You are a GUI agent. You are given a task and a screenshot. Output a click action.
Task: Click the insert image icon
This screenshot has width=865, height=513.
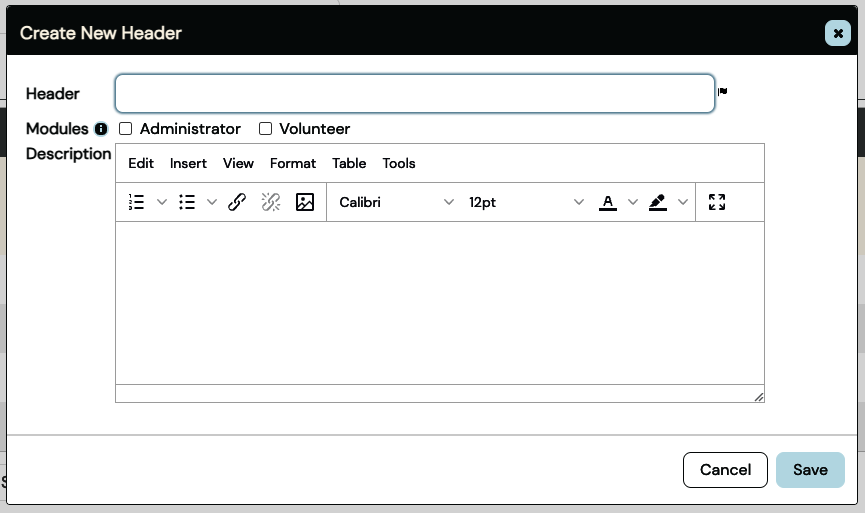click(x=305, y=202)
